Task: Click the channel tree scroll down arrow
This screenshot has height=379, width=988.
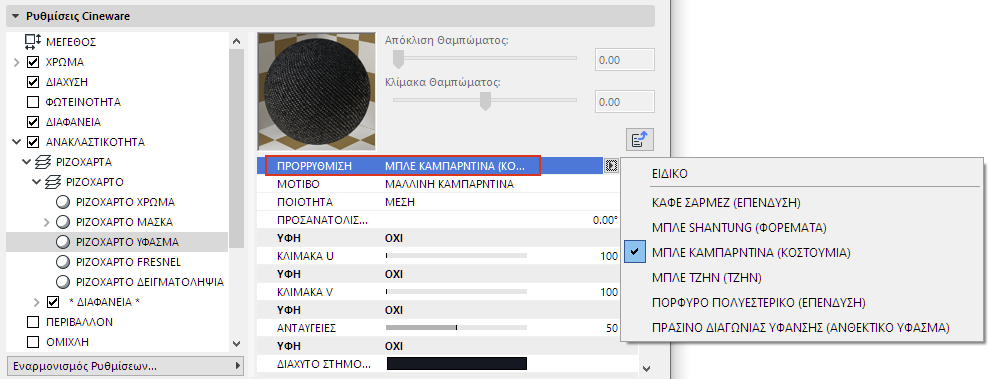Action: 236,344
